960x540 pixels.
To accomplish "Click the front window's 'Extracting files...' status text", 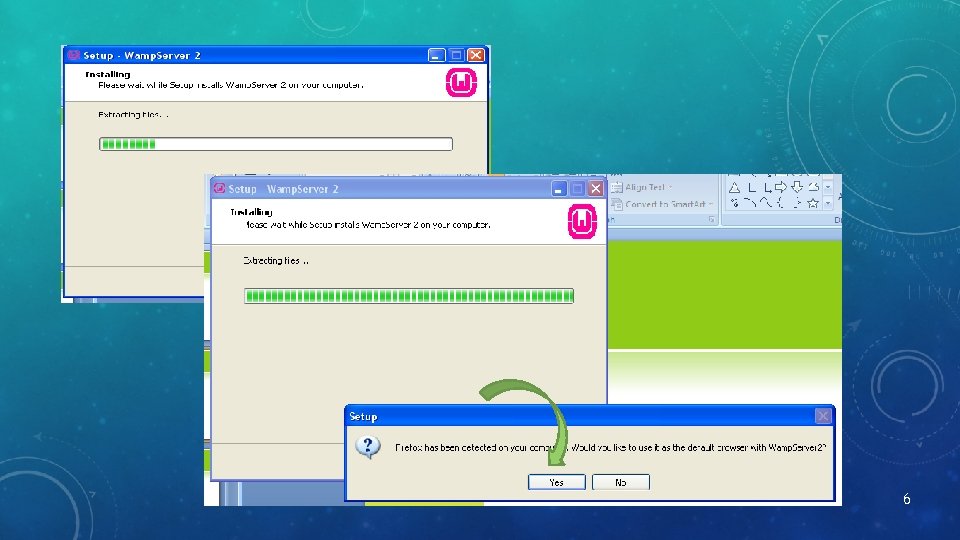I will click(276, 261).
